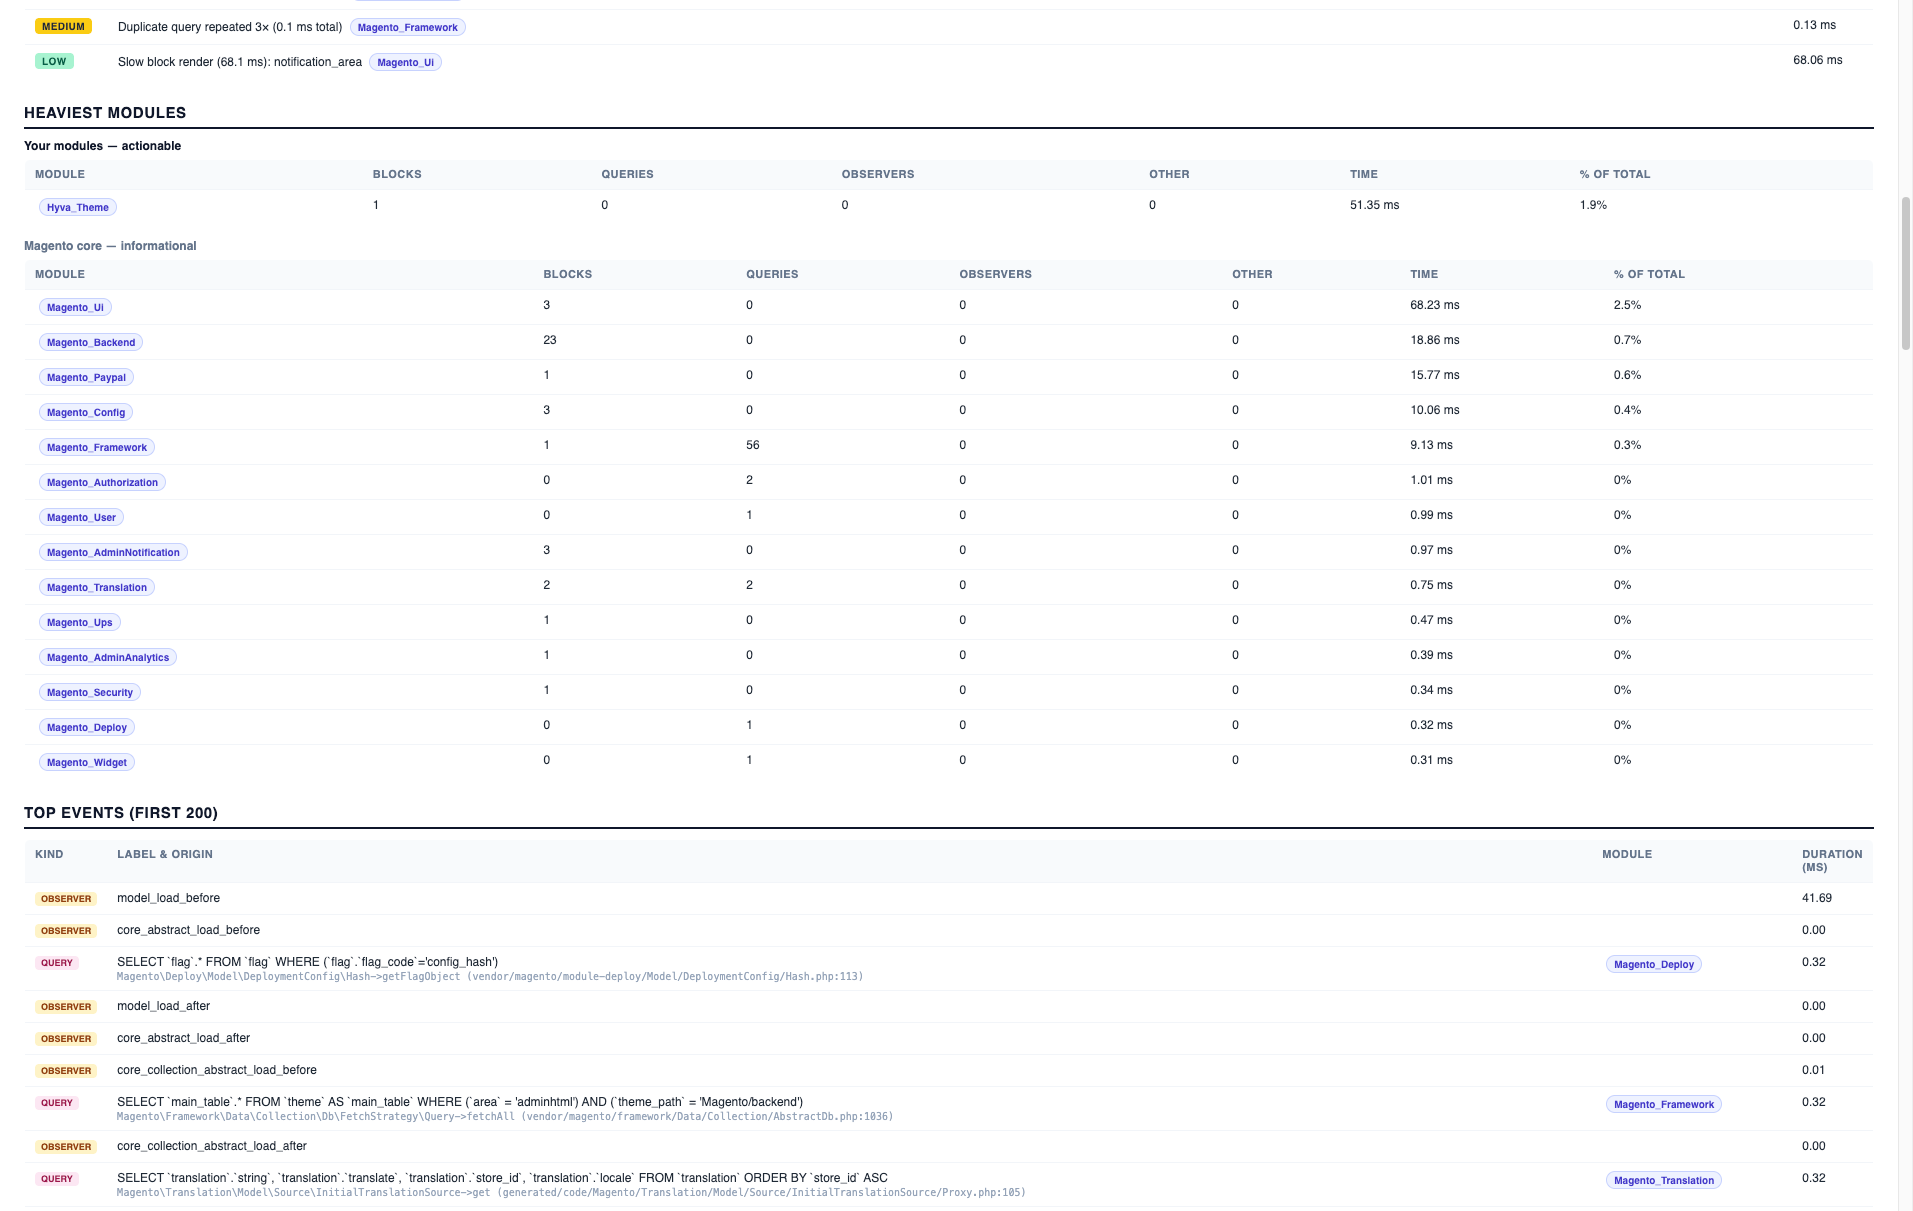Click the Magento_Paypal module tag
Screen dimensions: 1913x1211
[x=86, y=377]
